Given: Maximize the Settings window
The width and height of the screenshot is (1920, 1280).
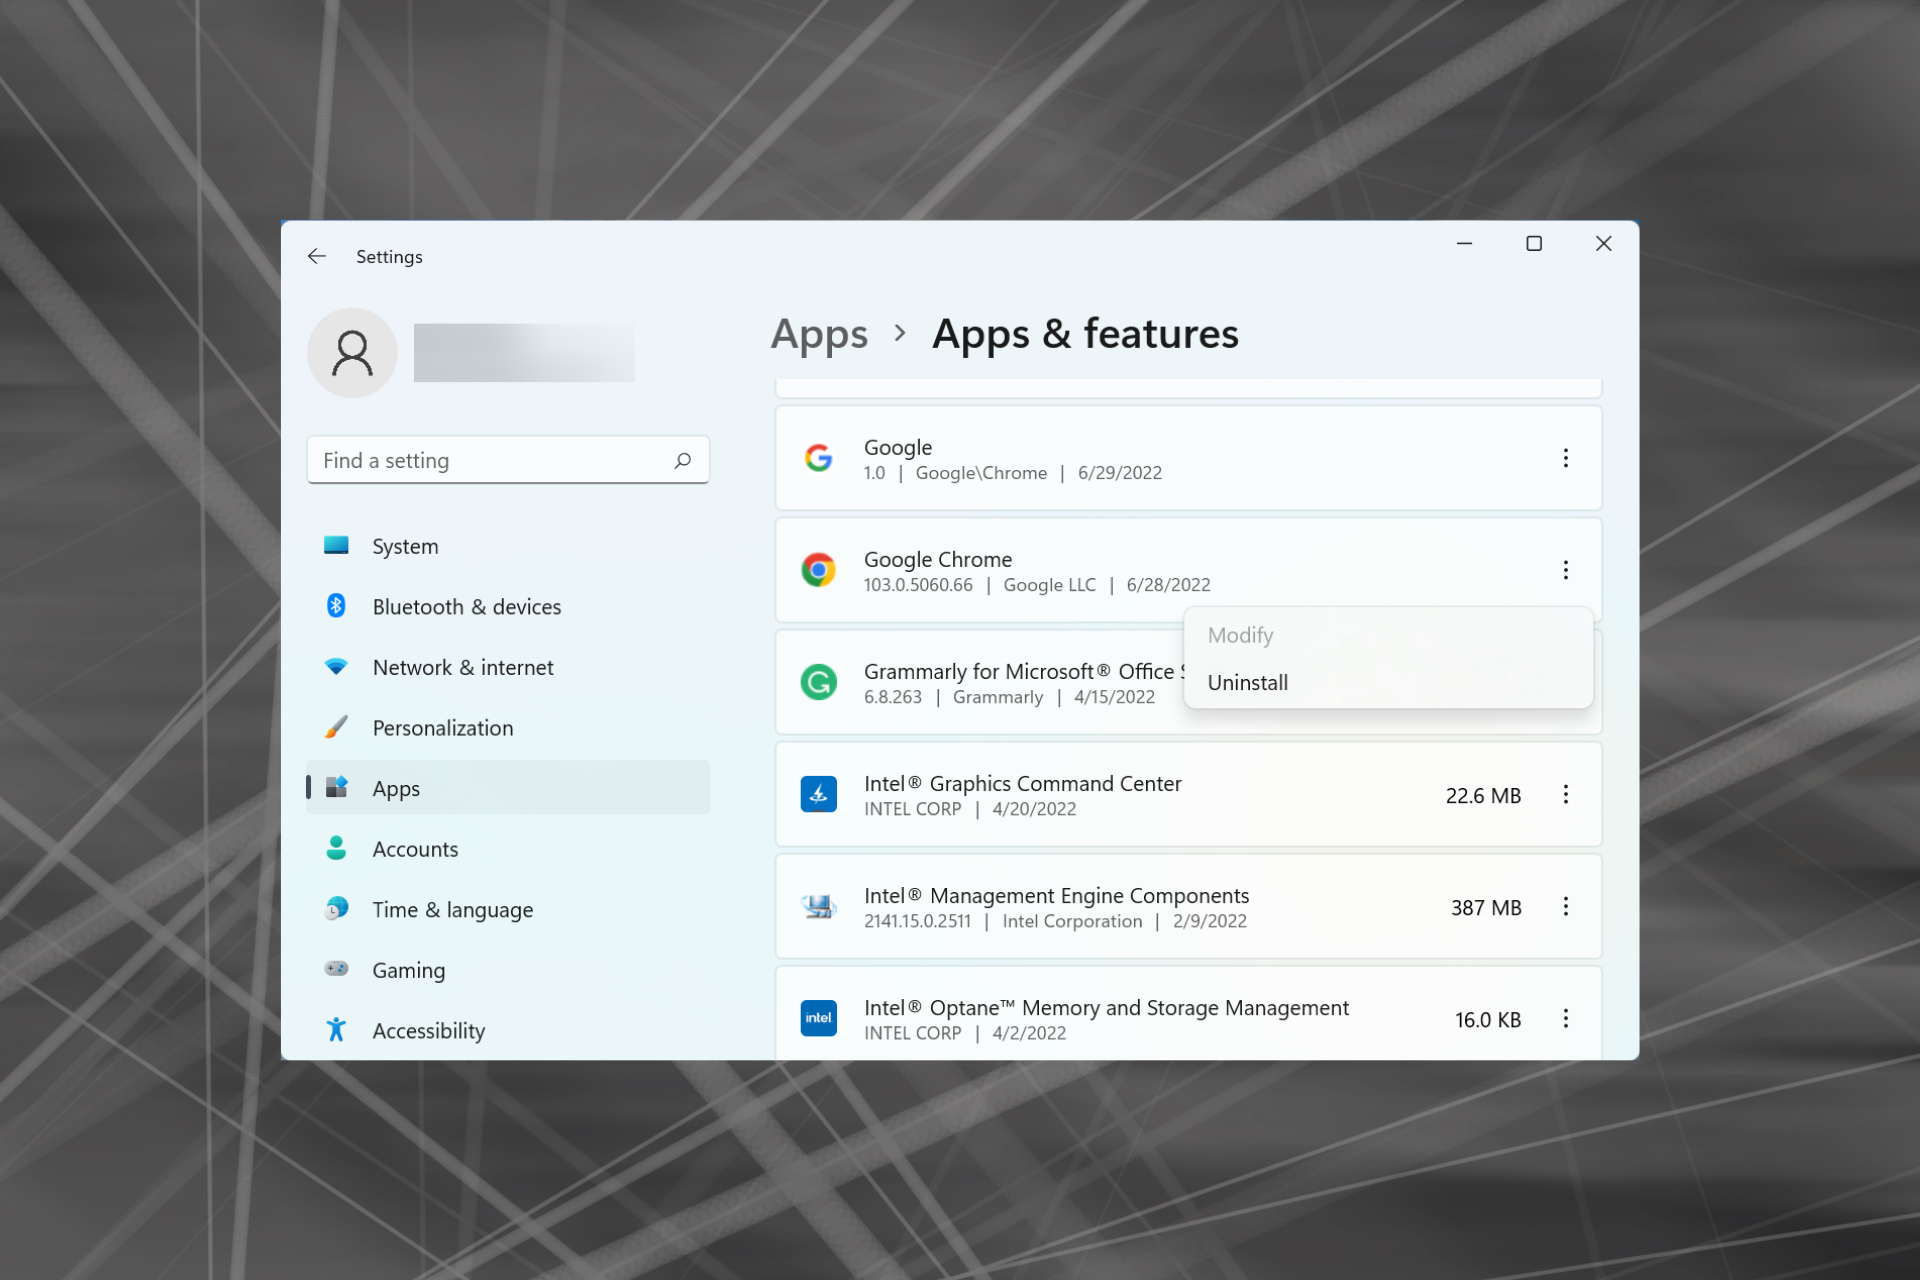Looking at the screenshot, I should tap(1534, 243).
